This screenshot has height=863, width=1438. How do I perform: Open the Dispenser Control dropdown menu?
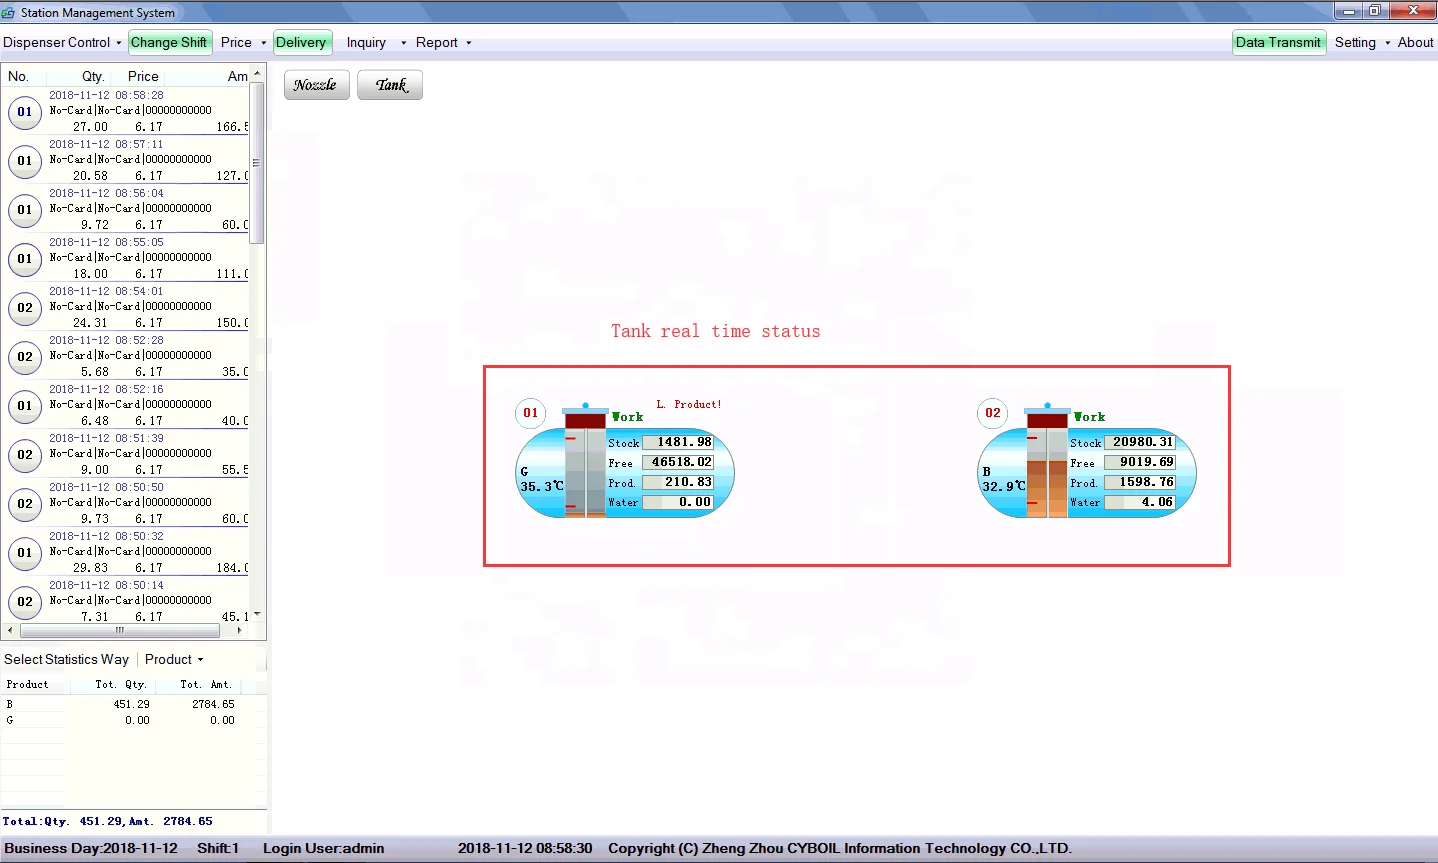coord(62,43)
